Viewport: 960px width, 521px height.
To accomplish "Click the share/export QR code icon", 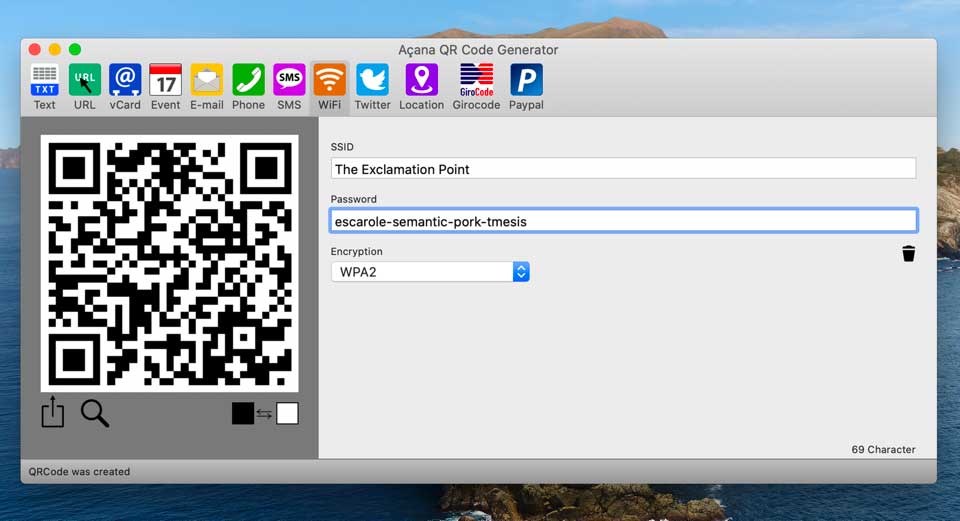I will point(53,412).
